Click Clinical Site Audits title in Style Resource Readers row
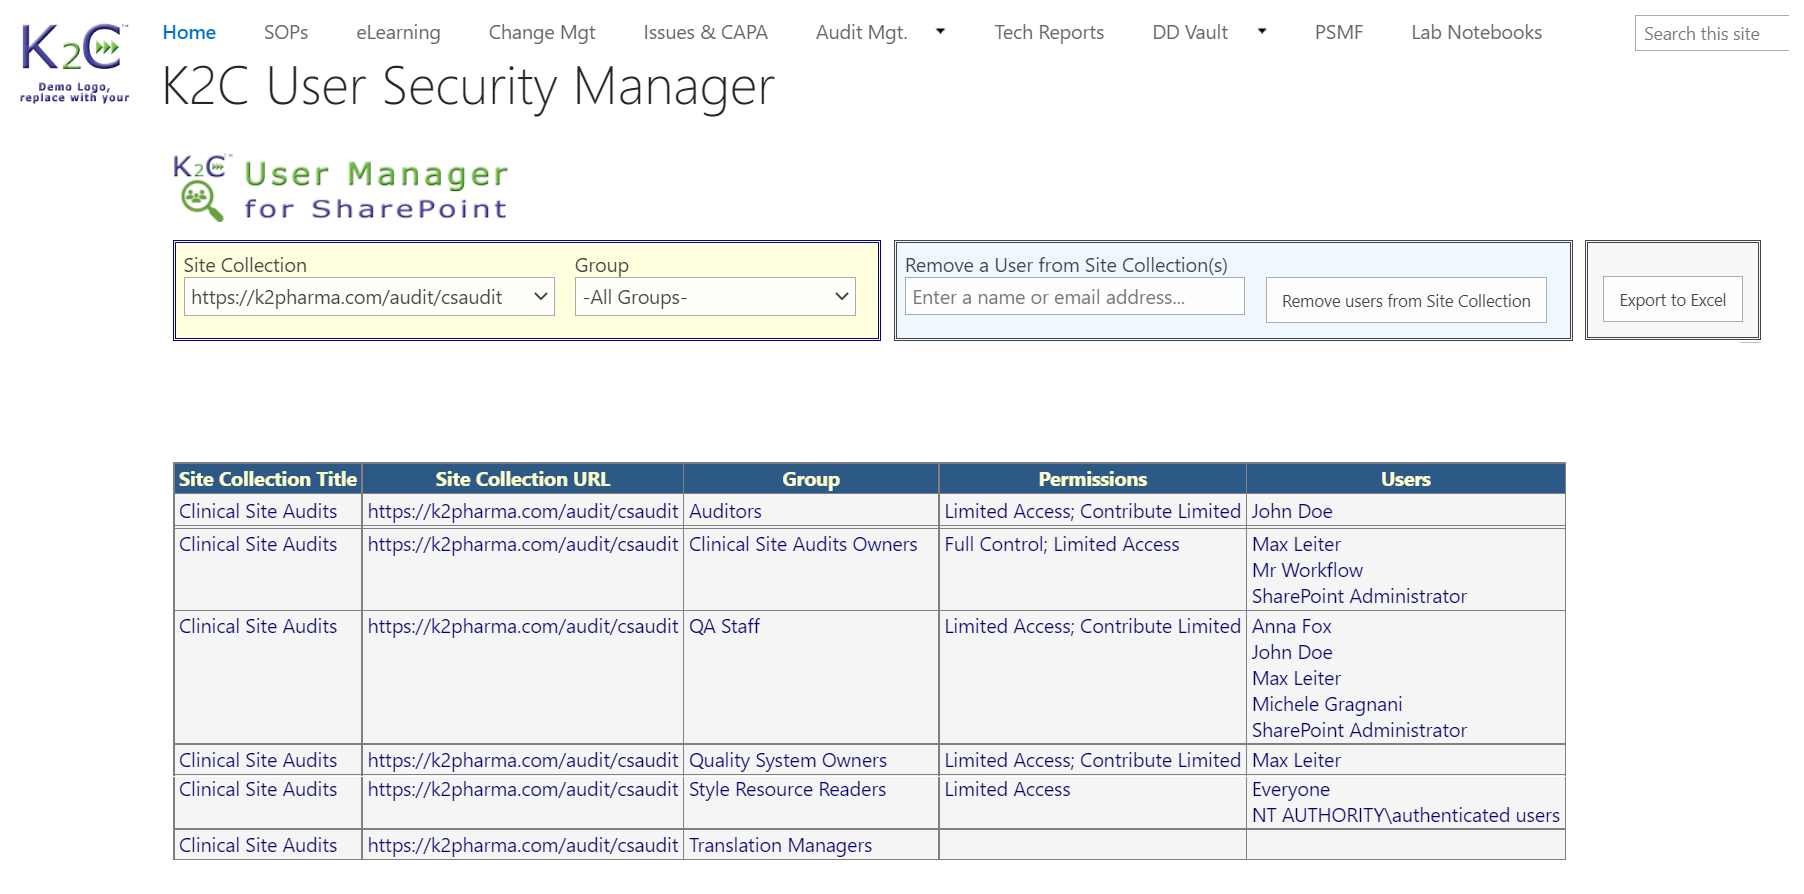1804x894 pixels. pyautogui.click(x=258, y=789)
